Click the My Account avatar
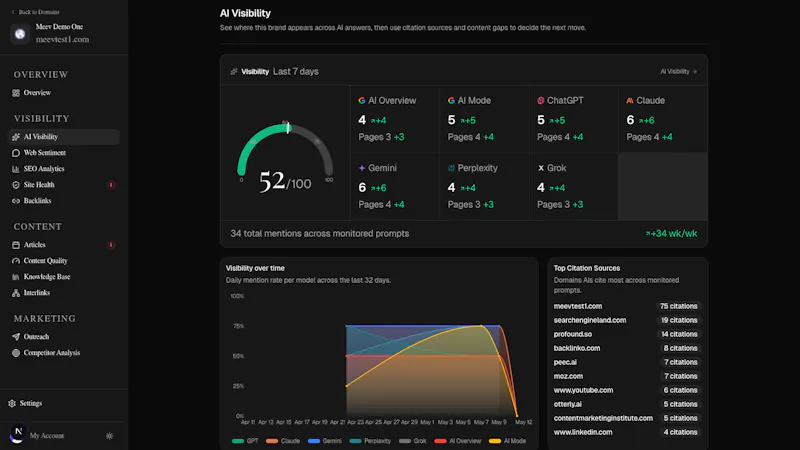The image size is (800, 450). pos(18,434)
